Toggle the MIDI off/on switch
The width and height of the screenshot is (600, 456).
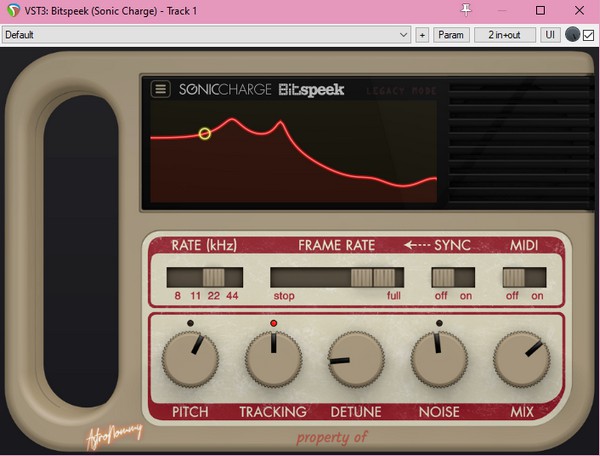pyautogui.click(x=524, y=277)
